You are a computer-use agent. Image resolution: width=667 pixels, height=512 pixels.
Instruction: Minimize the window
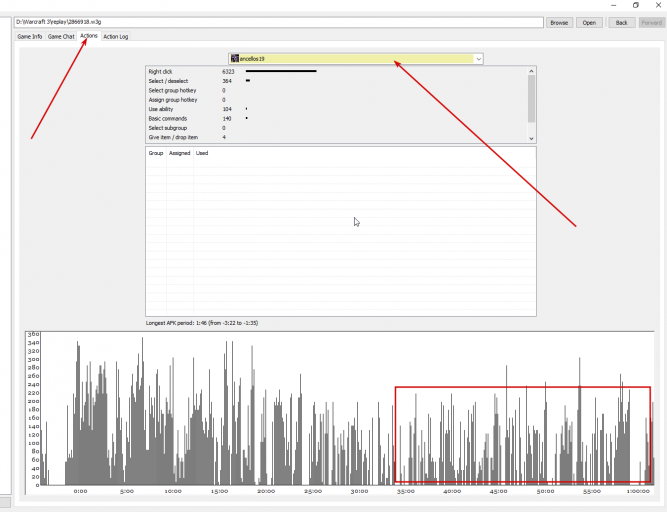[613, 5]
